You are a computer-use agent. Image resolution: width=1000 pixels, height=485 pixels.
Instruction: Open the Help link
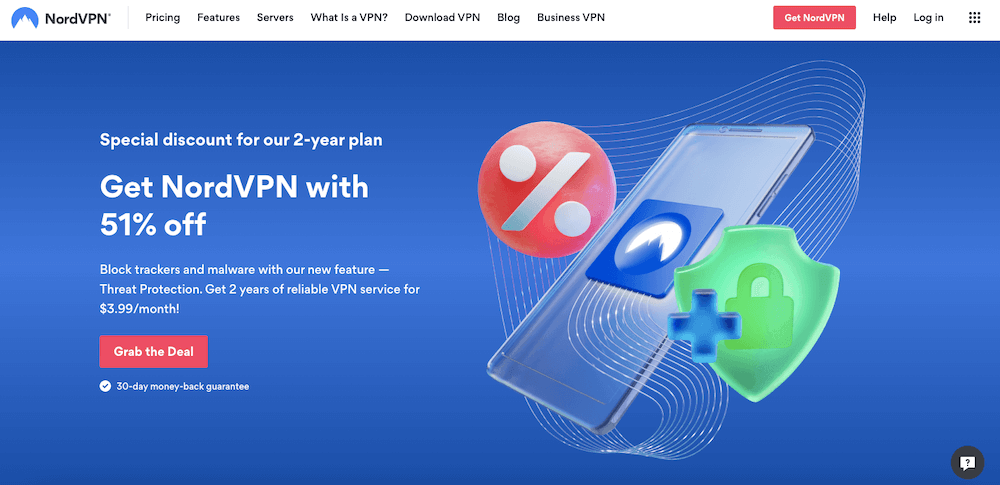pyautogui.click(x=885, y=18)
